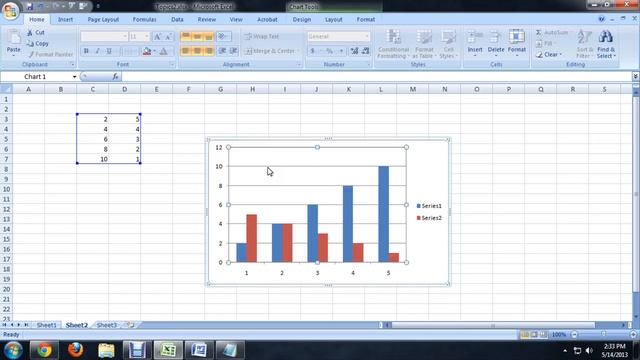Viewport: 640px width, 360px height.
Task: Click the Name Box showing Chart 1
Action: 36,76
